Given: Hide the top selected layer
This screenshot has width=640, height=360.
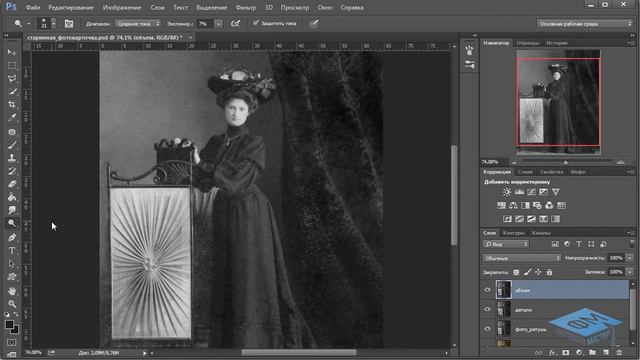Looking at the screenshot, I should click(x=487, y=290).
